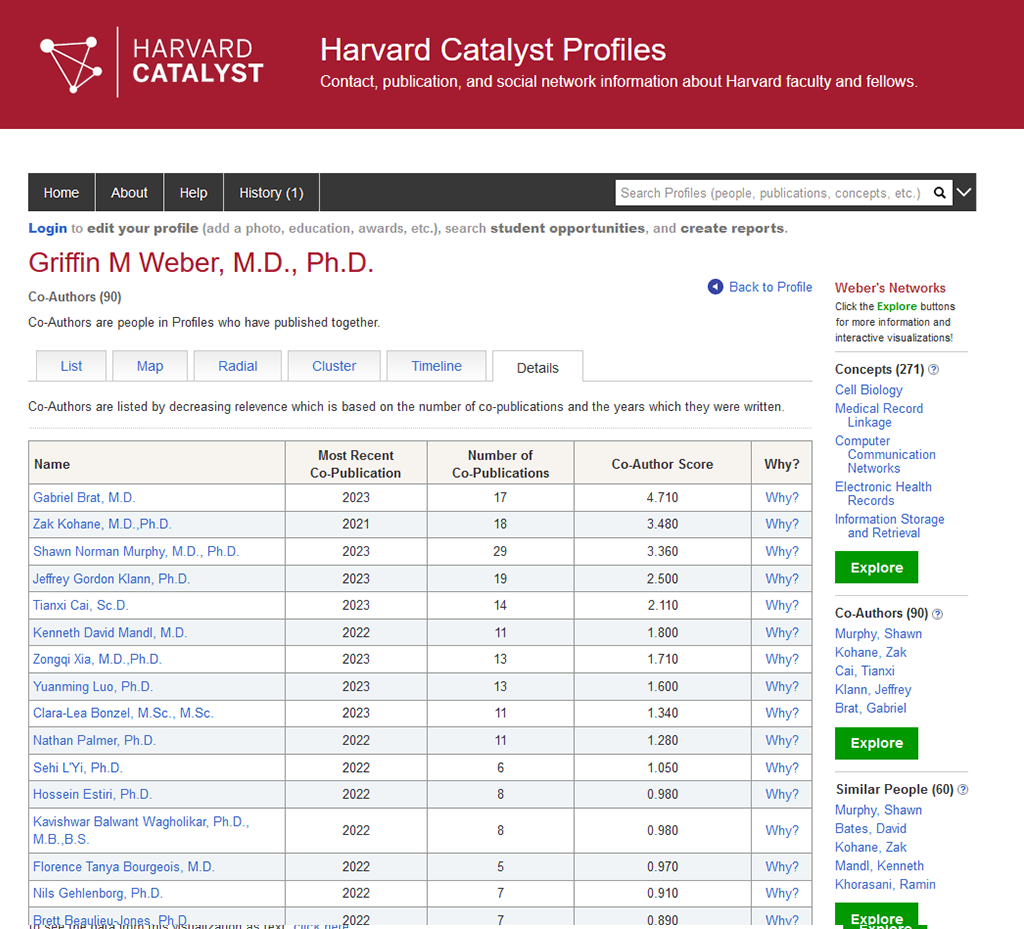Click Explore button under Co-Authors
This screenshot has height=929, width=1024.
[876, 743]
